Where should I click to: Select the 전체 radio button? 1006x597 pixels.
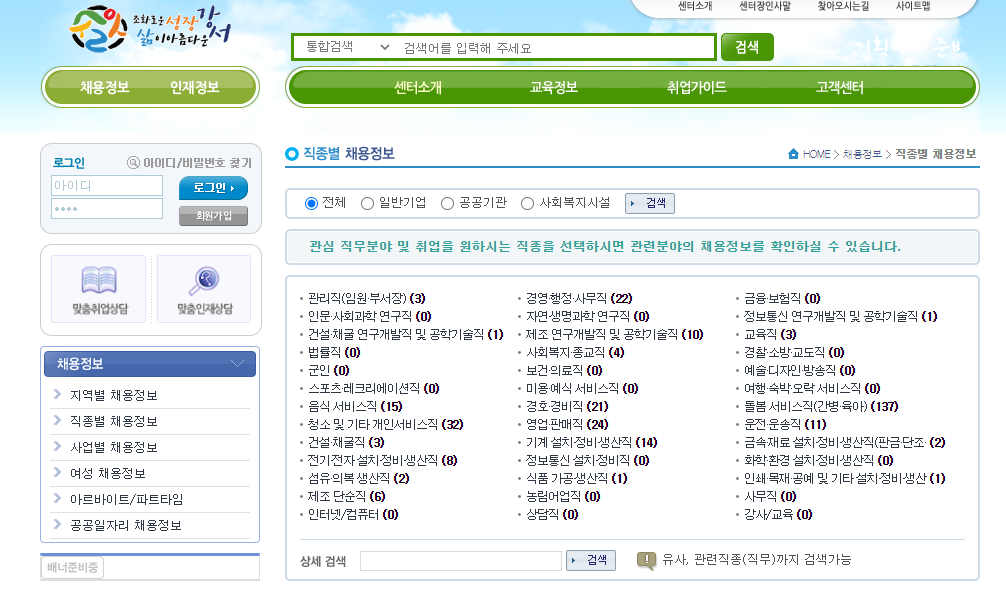(311, 203)
